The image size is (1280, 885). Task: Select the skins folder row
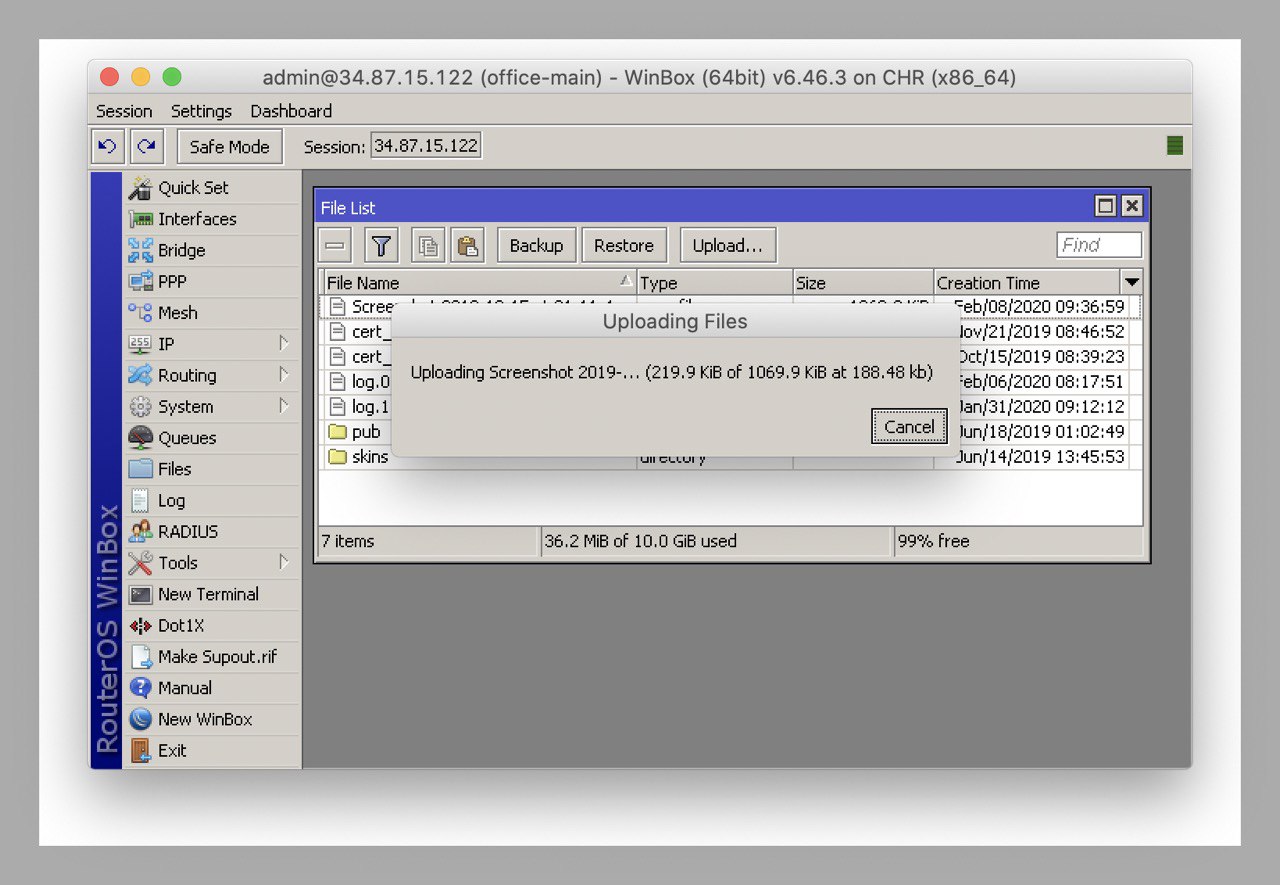pos(730,457)
